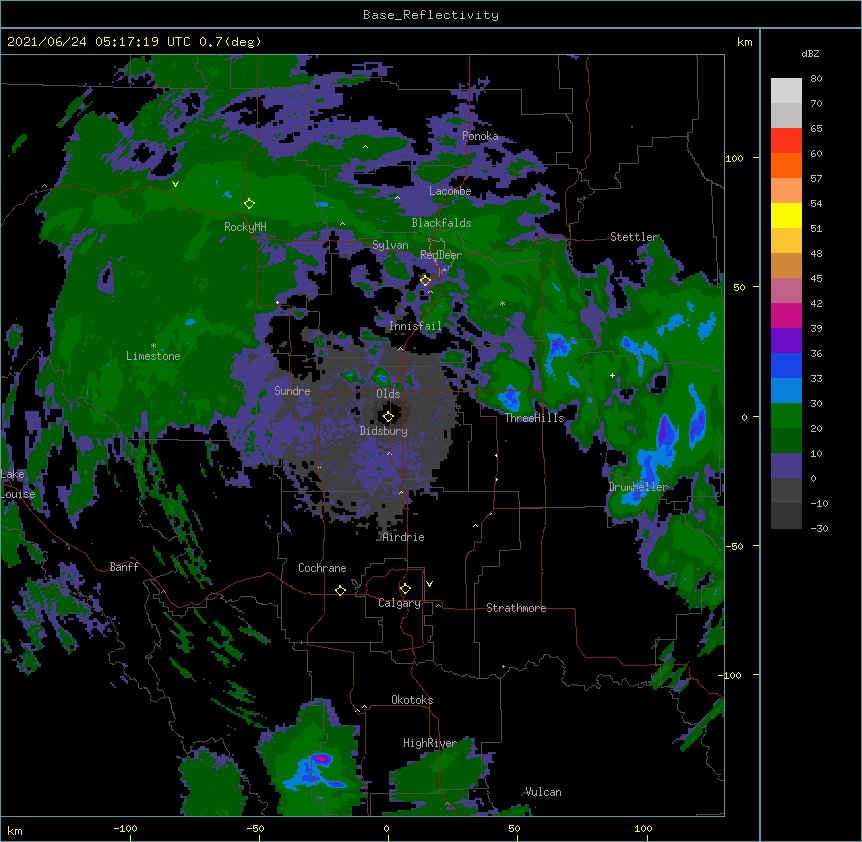
Task: Click the yellow diamond marker below RedDeer
Action: click(426, 281)
